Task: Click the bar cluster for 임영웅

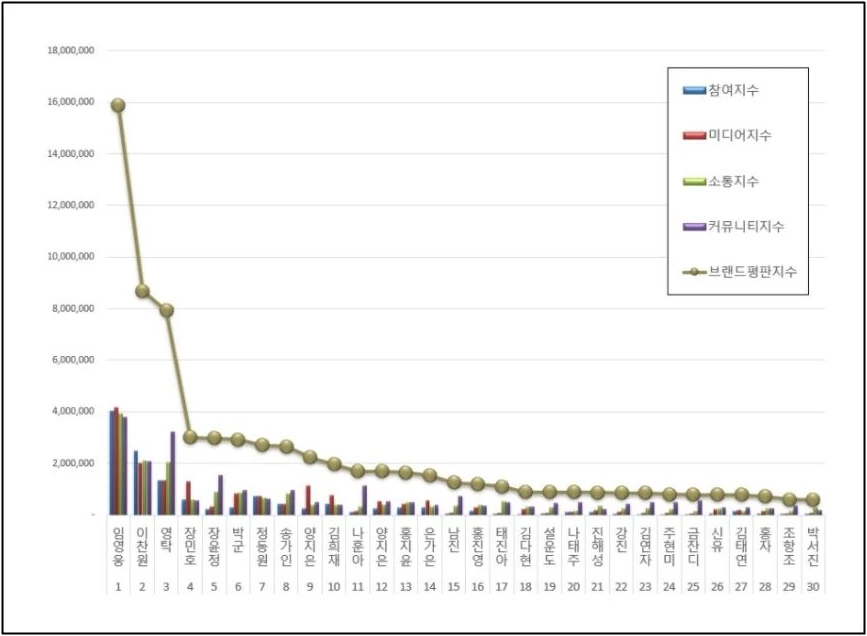Action: pos(118,462)
